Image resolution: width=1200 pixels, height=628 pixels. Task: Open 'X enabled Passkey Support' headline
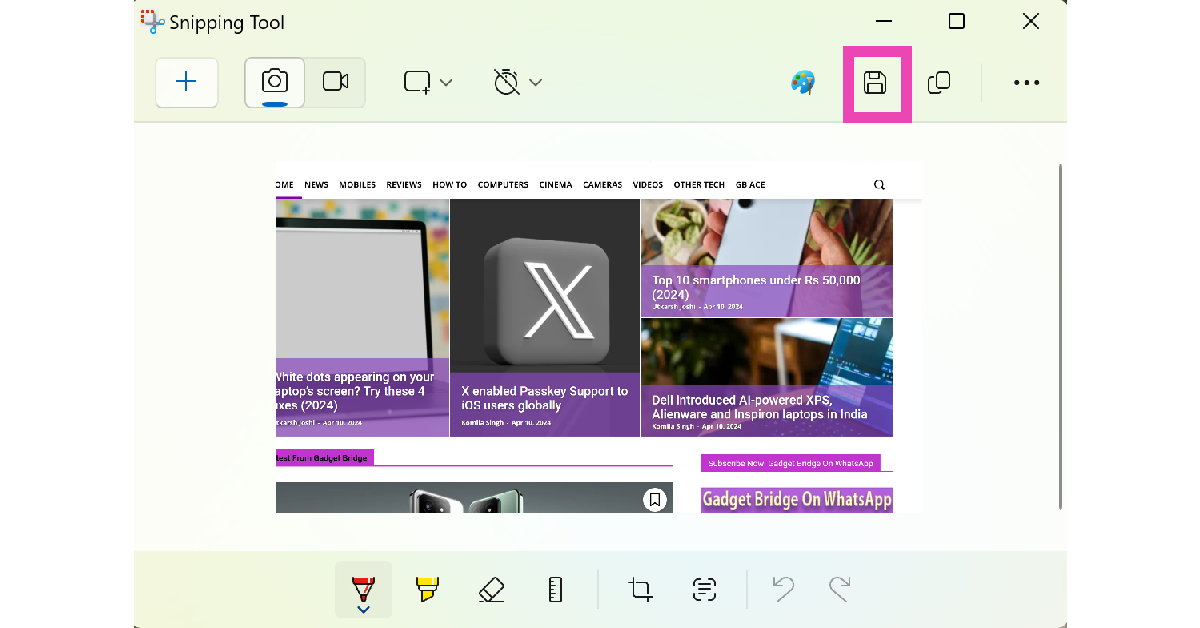(x=545, y=398)
